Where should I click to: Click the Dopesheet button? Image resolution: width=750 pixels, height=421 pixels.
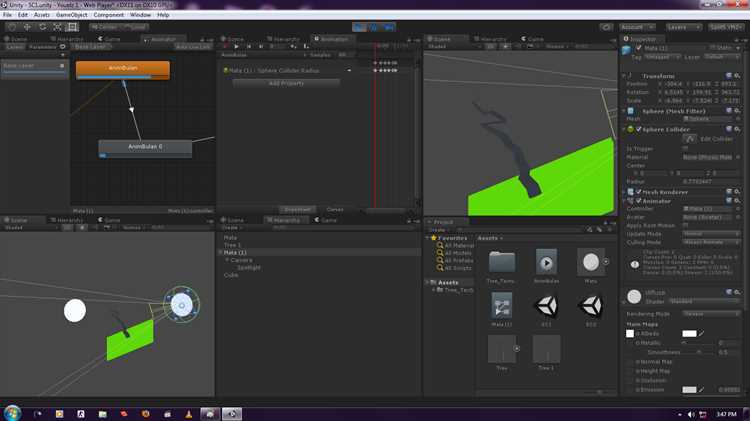[x=297, y=209]
